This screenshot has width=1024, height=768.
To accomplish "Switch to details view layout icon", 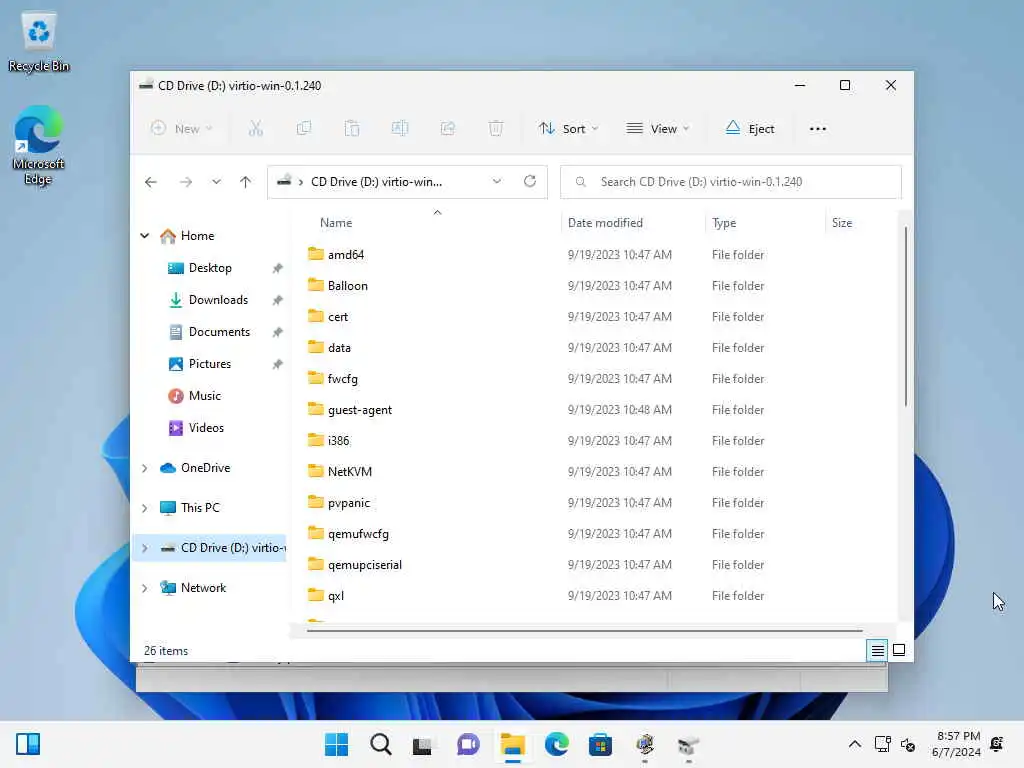I will pos(877,650).
